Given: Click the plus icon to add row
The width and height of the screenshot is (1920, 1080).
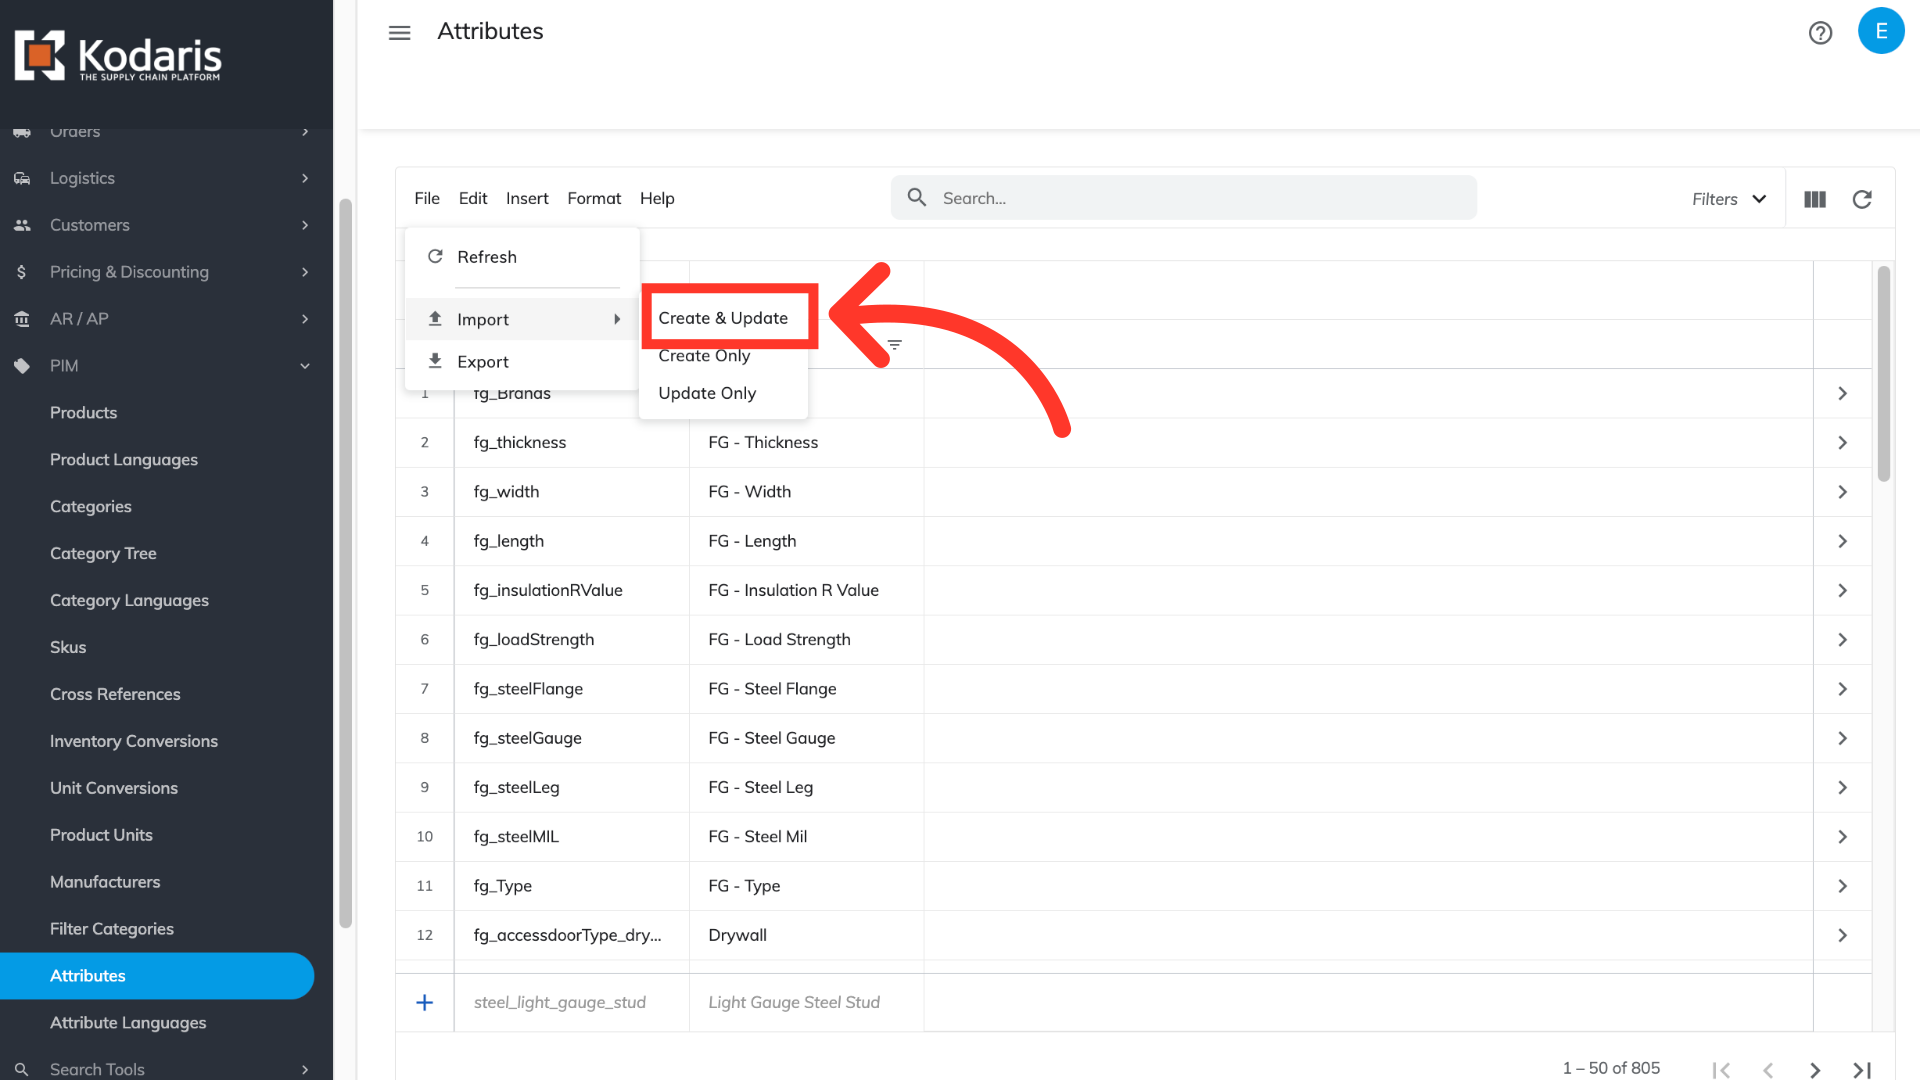Looking at the screenshot, I should [x=424, y=1002].
